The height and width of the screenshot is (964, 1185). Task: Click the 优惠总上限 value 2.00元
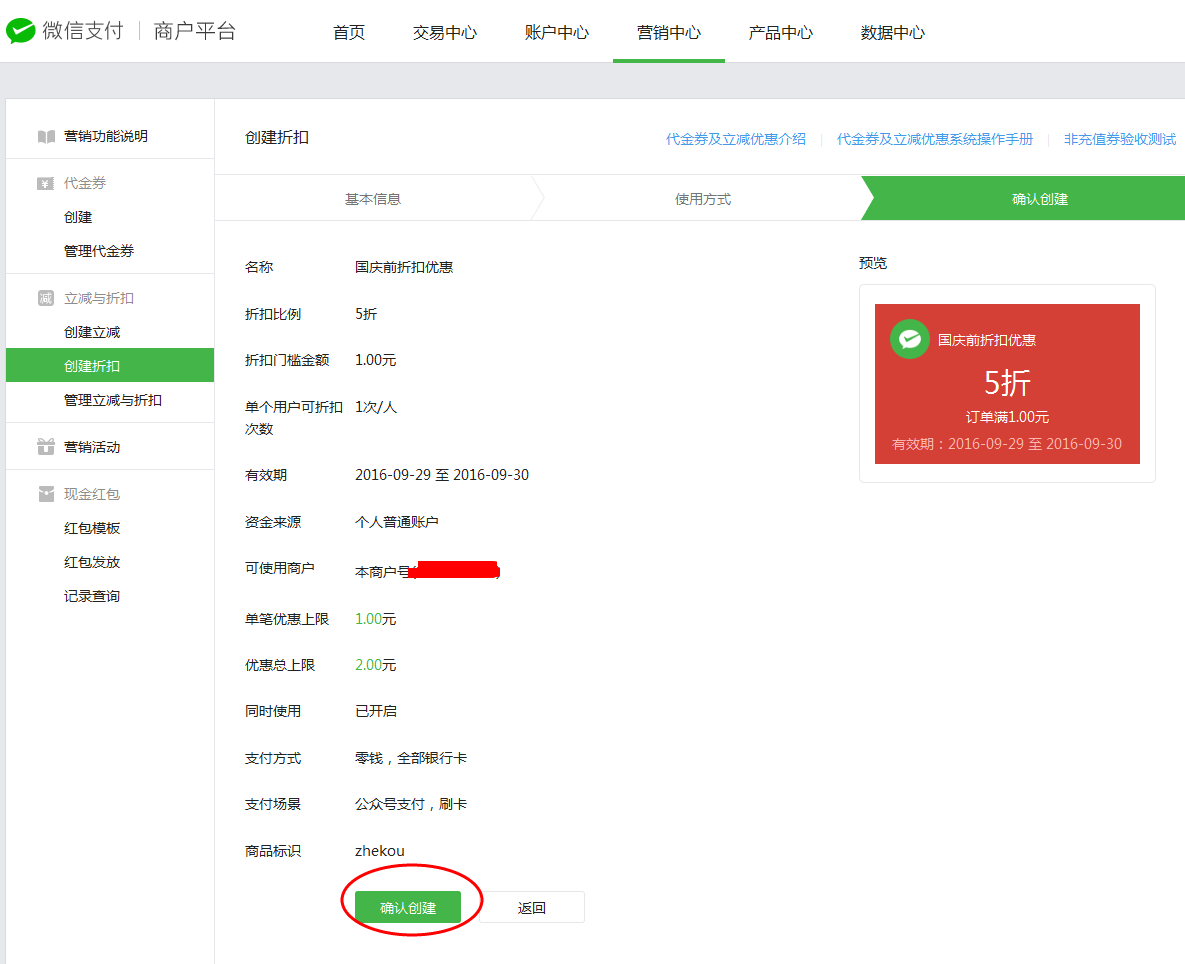point(376,666)
